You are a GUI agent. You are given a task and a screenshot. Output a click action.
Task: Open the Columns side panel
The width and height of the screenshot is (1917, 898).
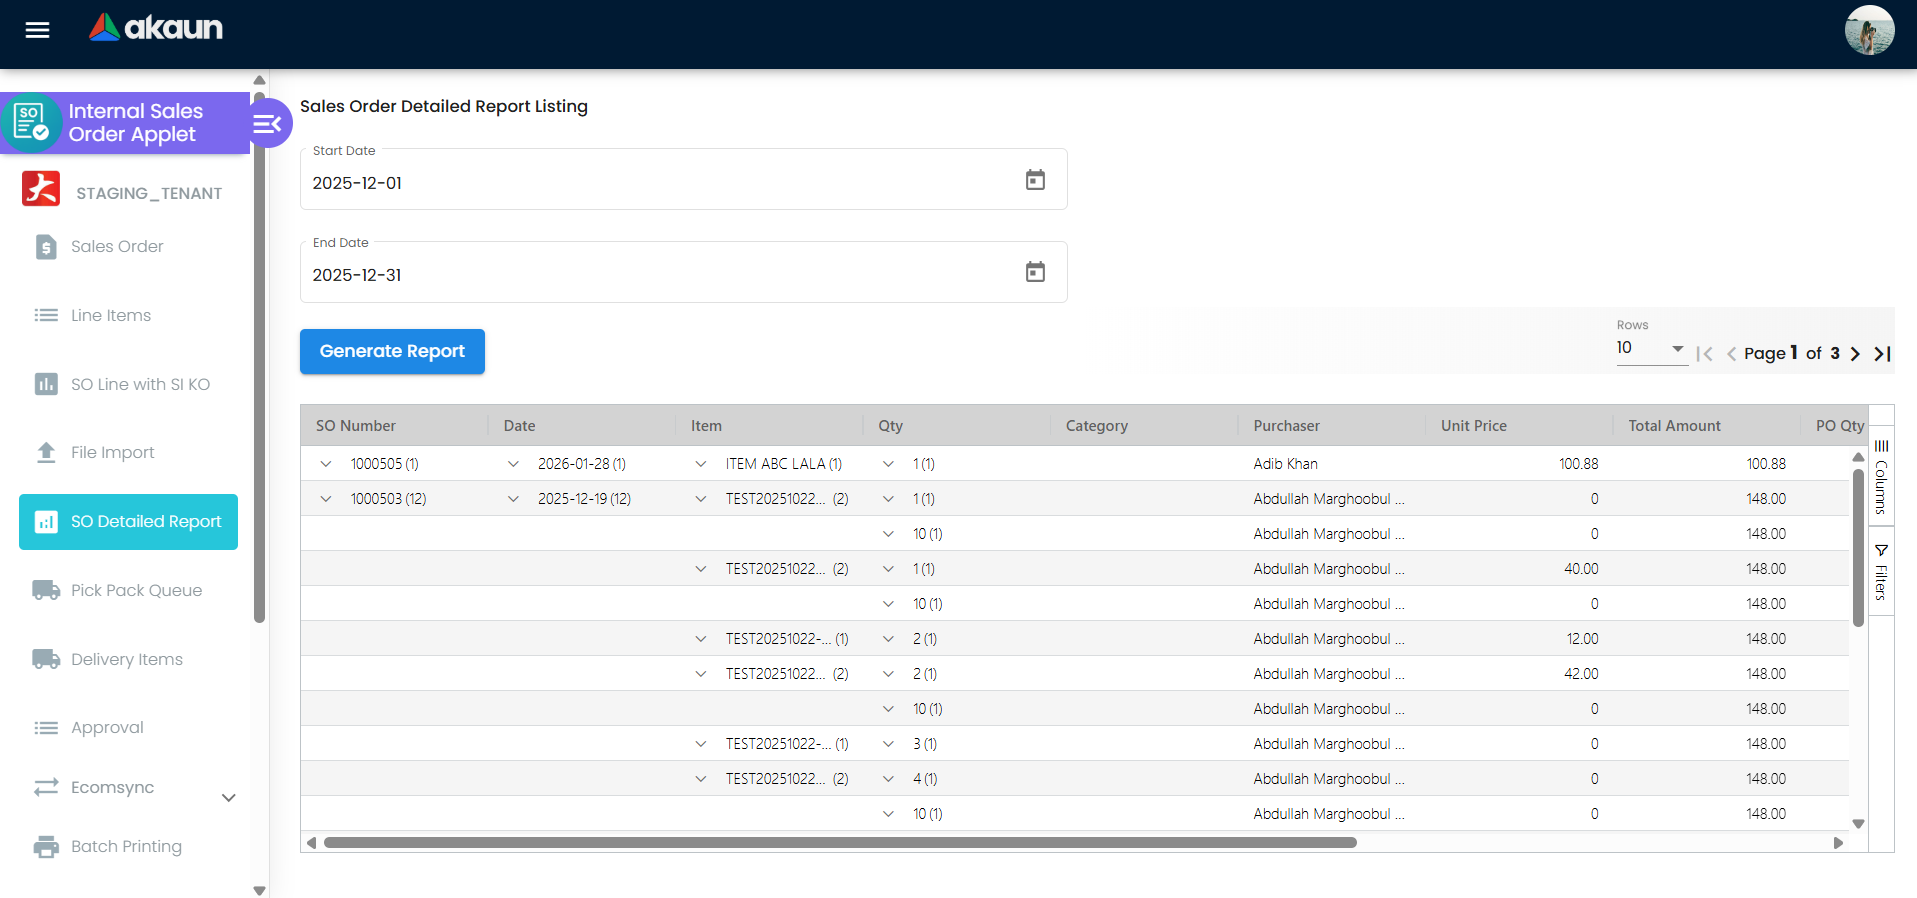coord(1881,477)
